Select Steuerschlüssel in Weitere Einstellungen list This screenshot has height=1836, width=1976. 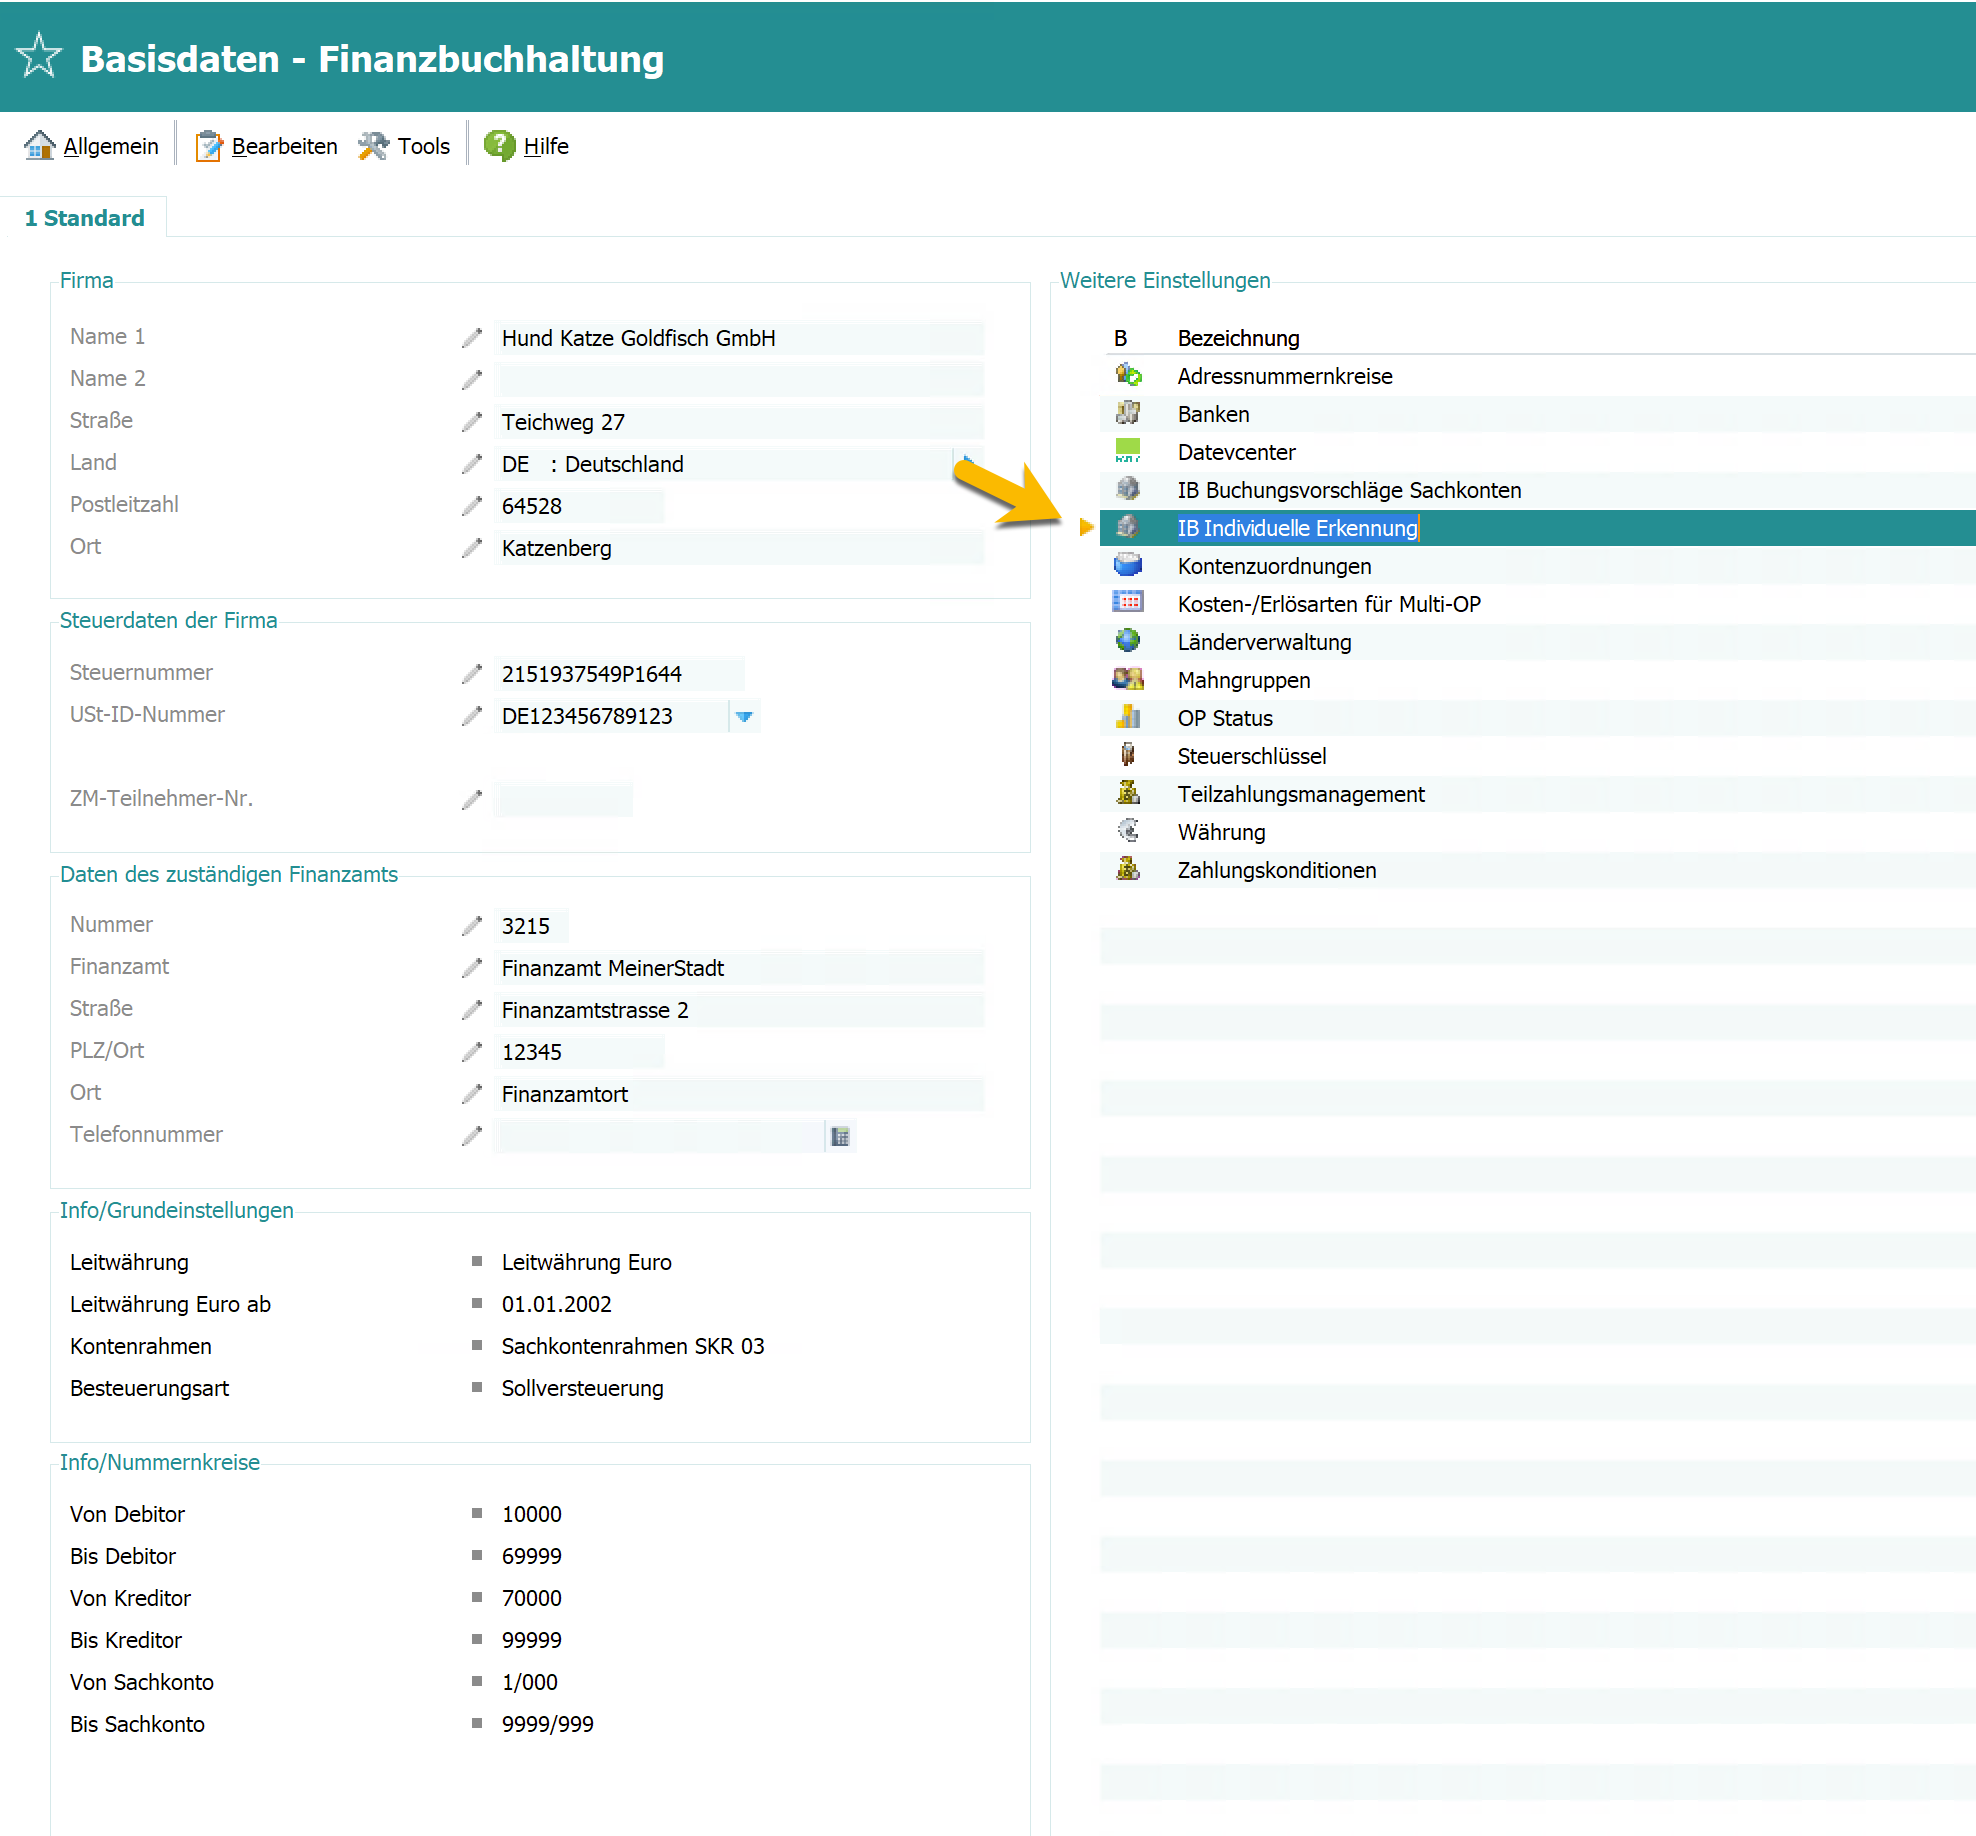(1251, 756)
